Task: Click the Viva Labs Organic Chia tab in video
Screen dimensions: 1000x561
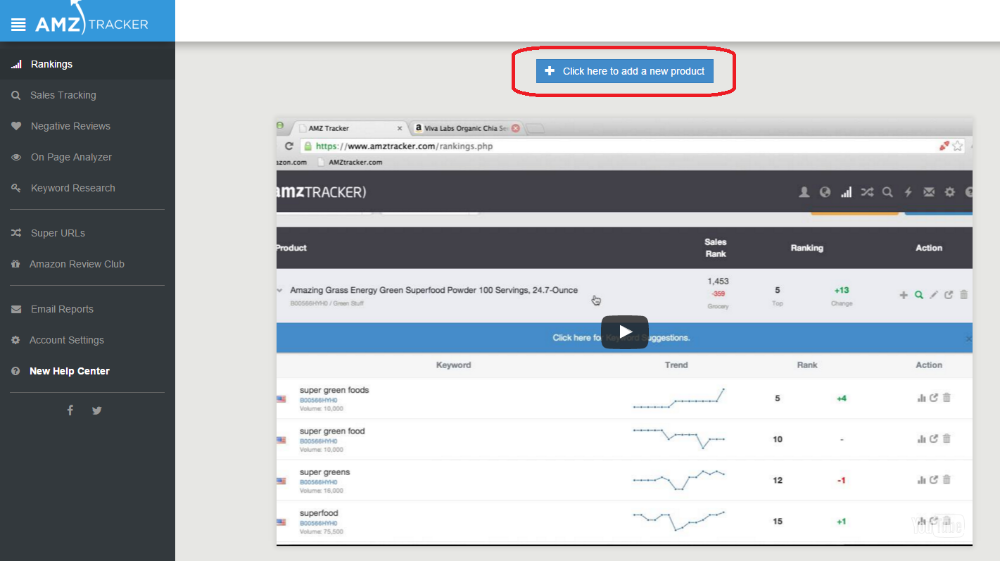Action: pyautogui.click(x=467, y=128)
